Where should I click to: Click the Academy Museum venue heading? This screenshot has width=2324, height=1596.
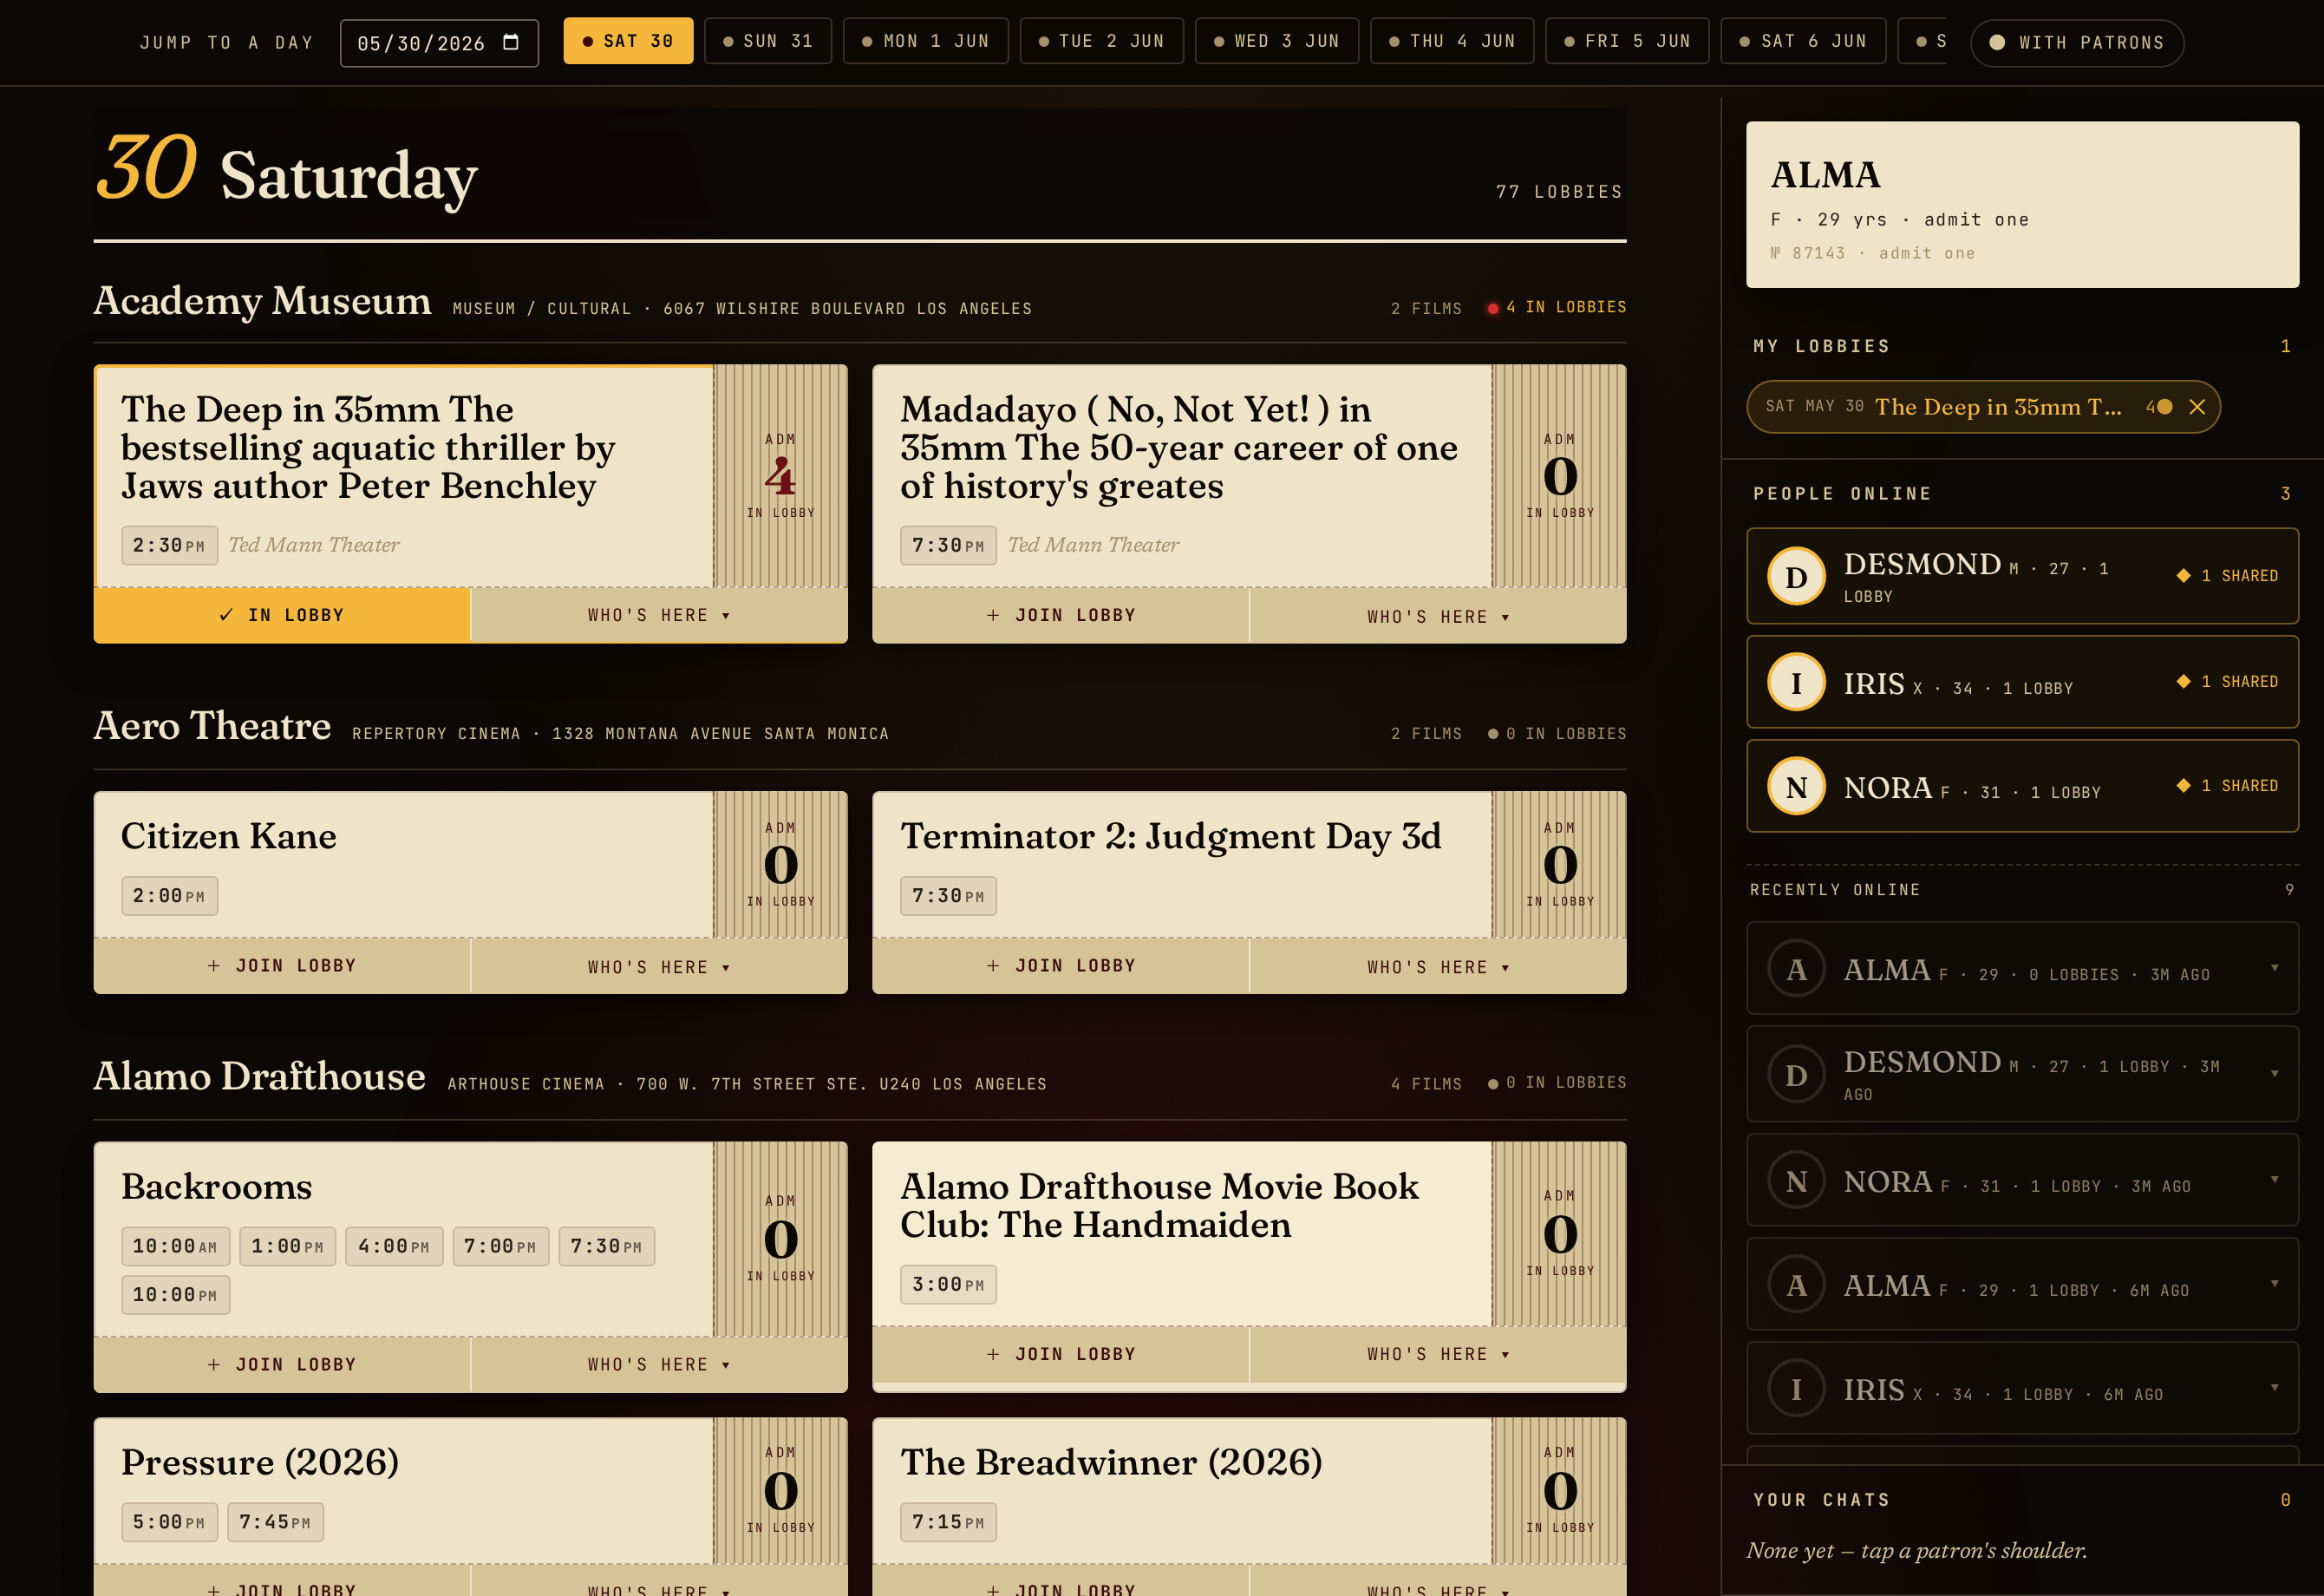262,300
